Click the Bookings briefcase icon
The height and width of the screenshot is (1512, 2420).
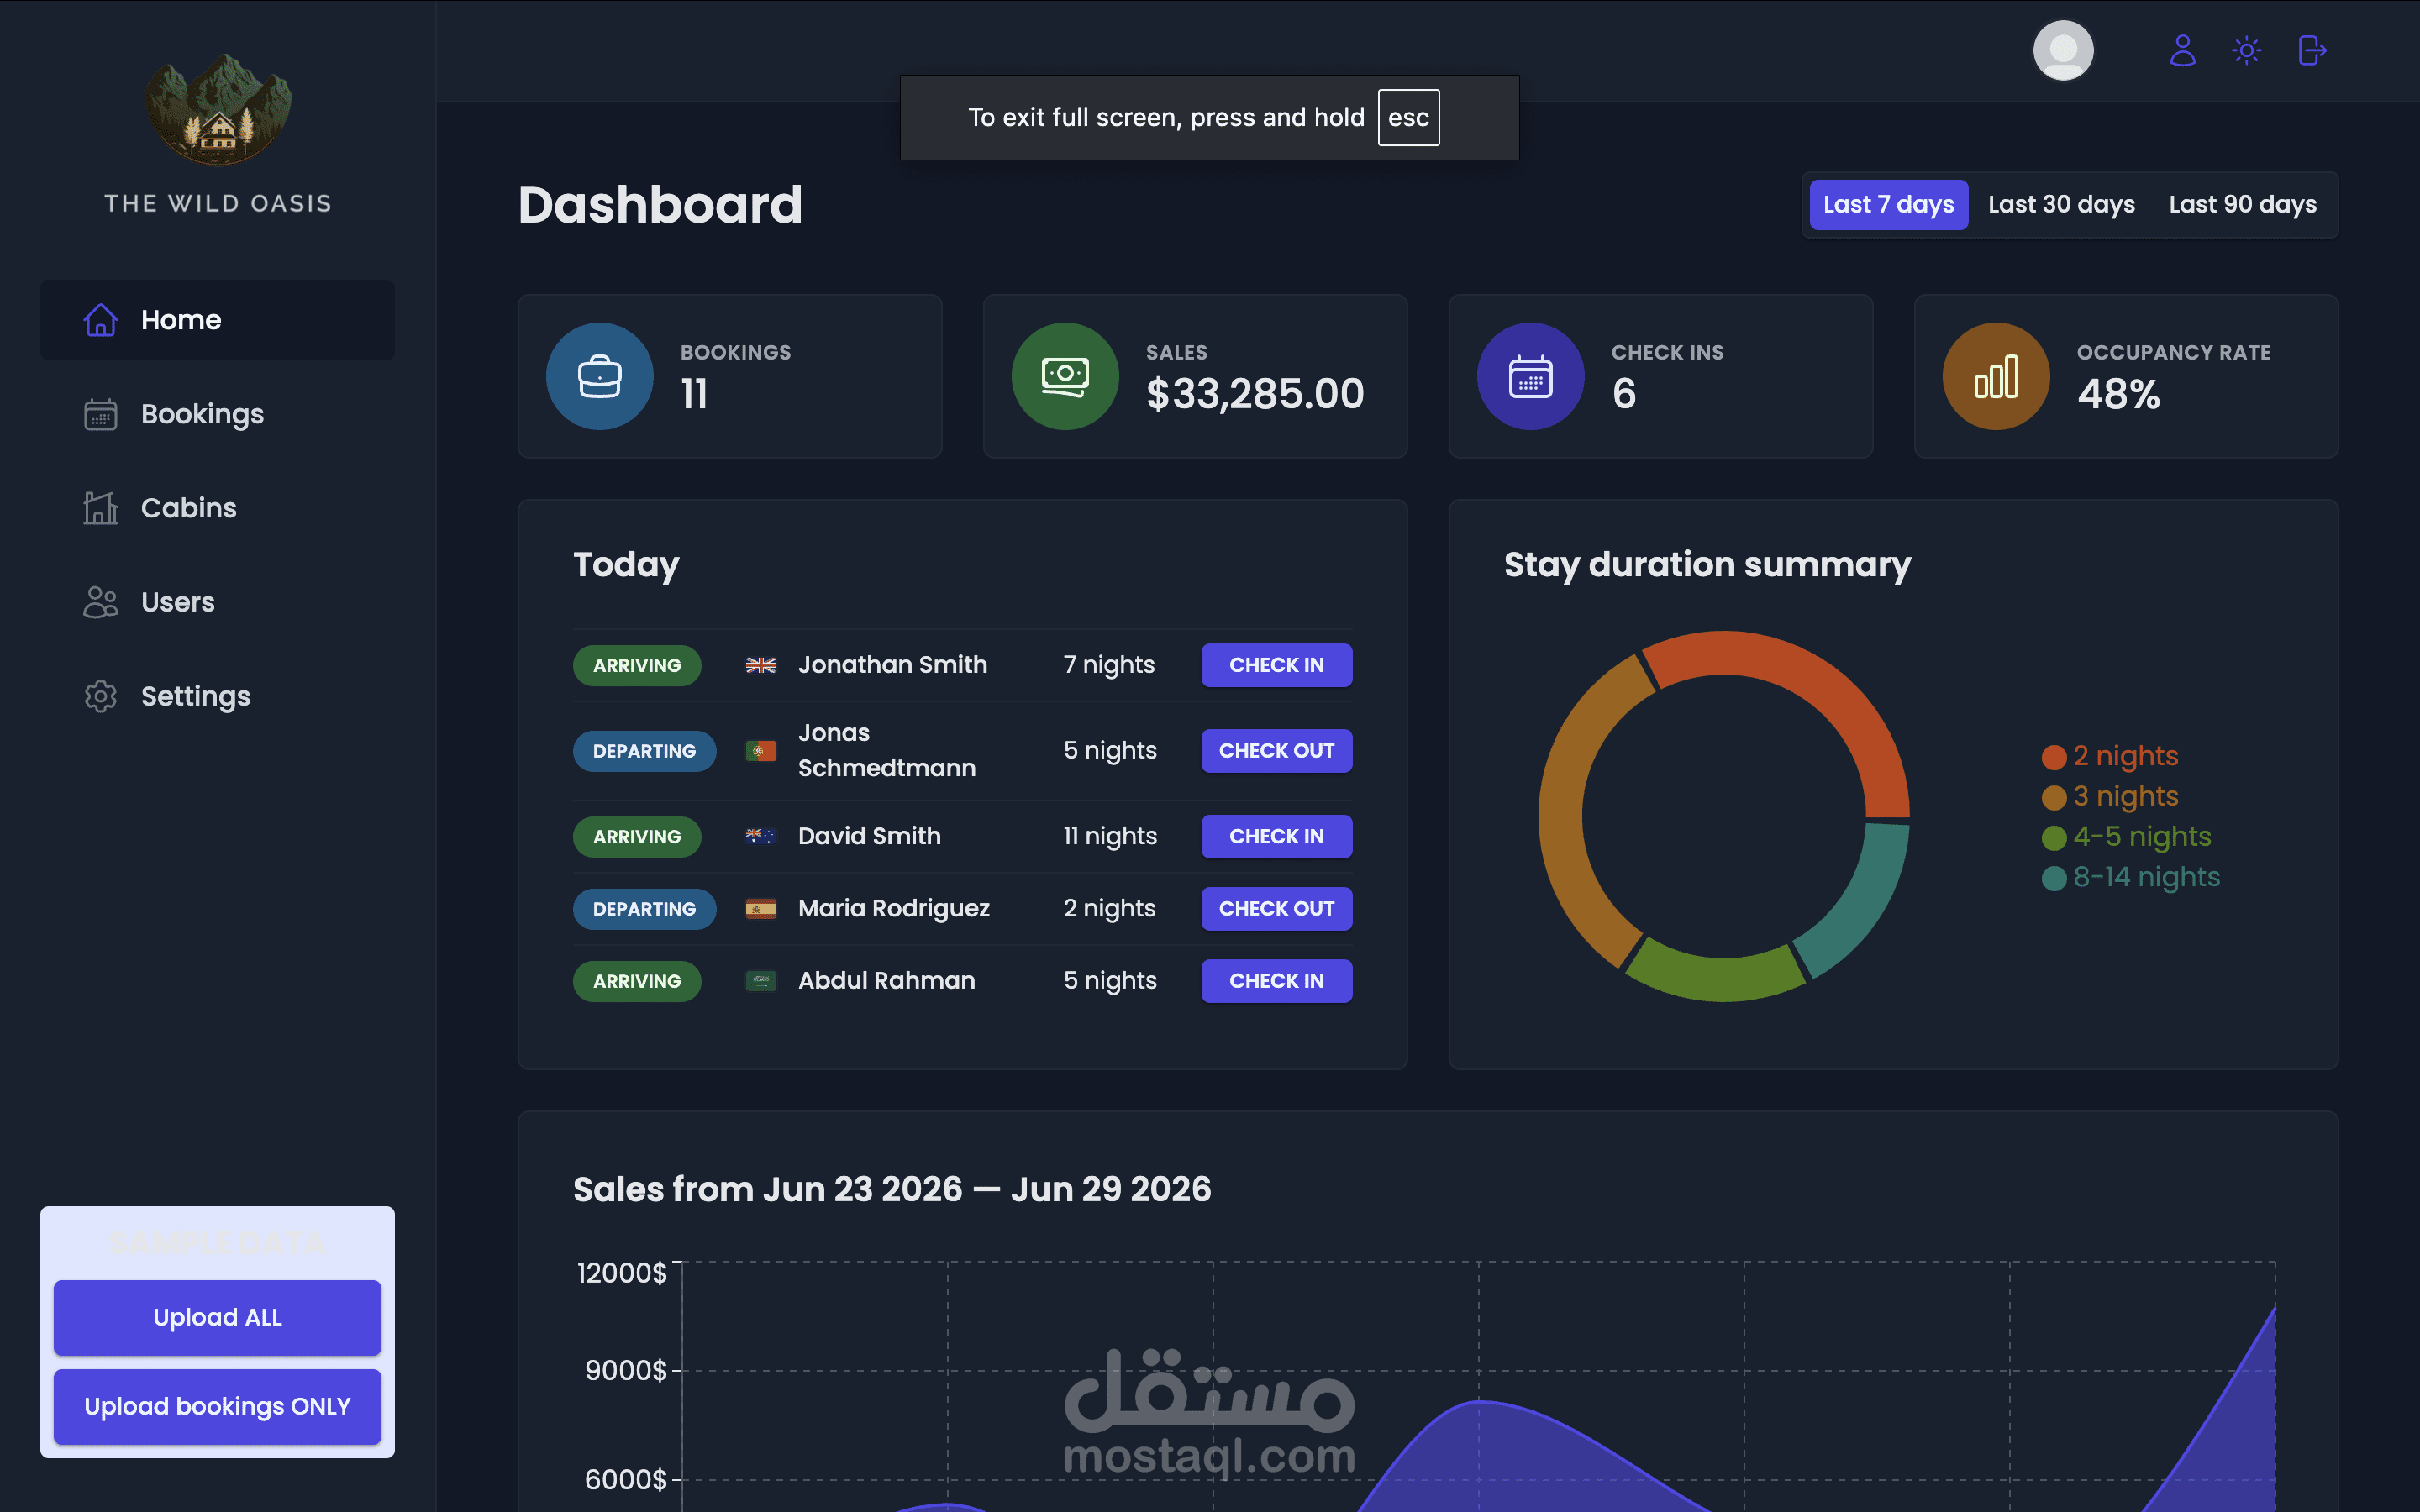tap(599, 376)
